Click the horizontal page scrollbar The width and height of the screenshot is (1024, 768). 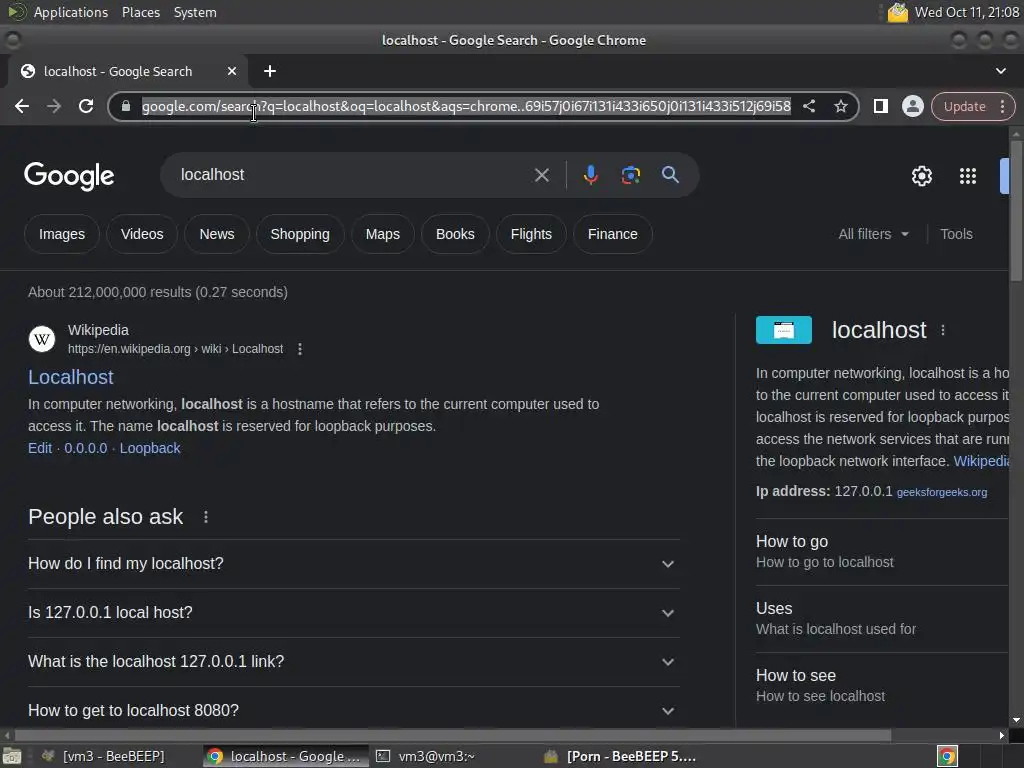453,735
